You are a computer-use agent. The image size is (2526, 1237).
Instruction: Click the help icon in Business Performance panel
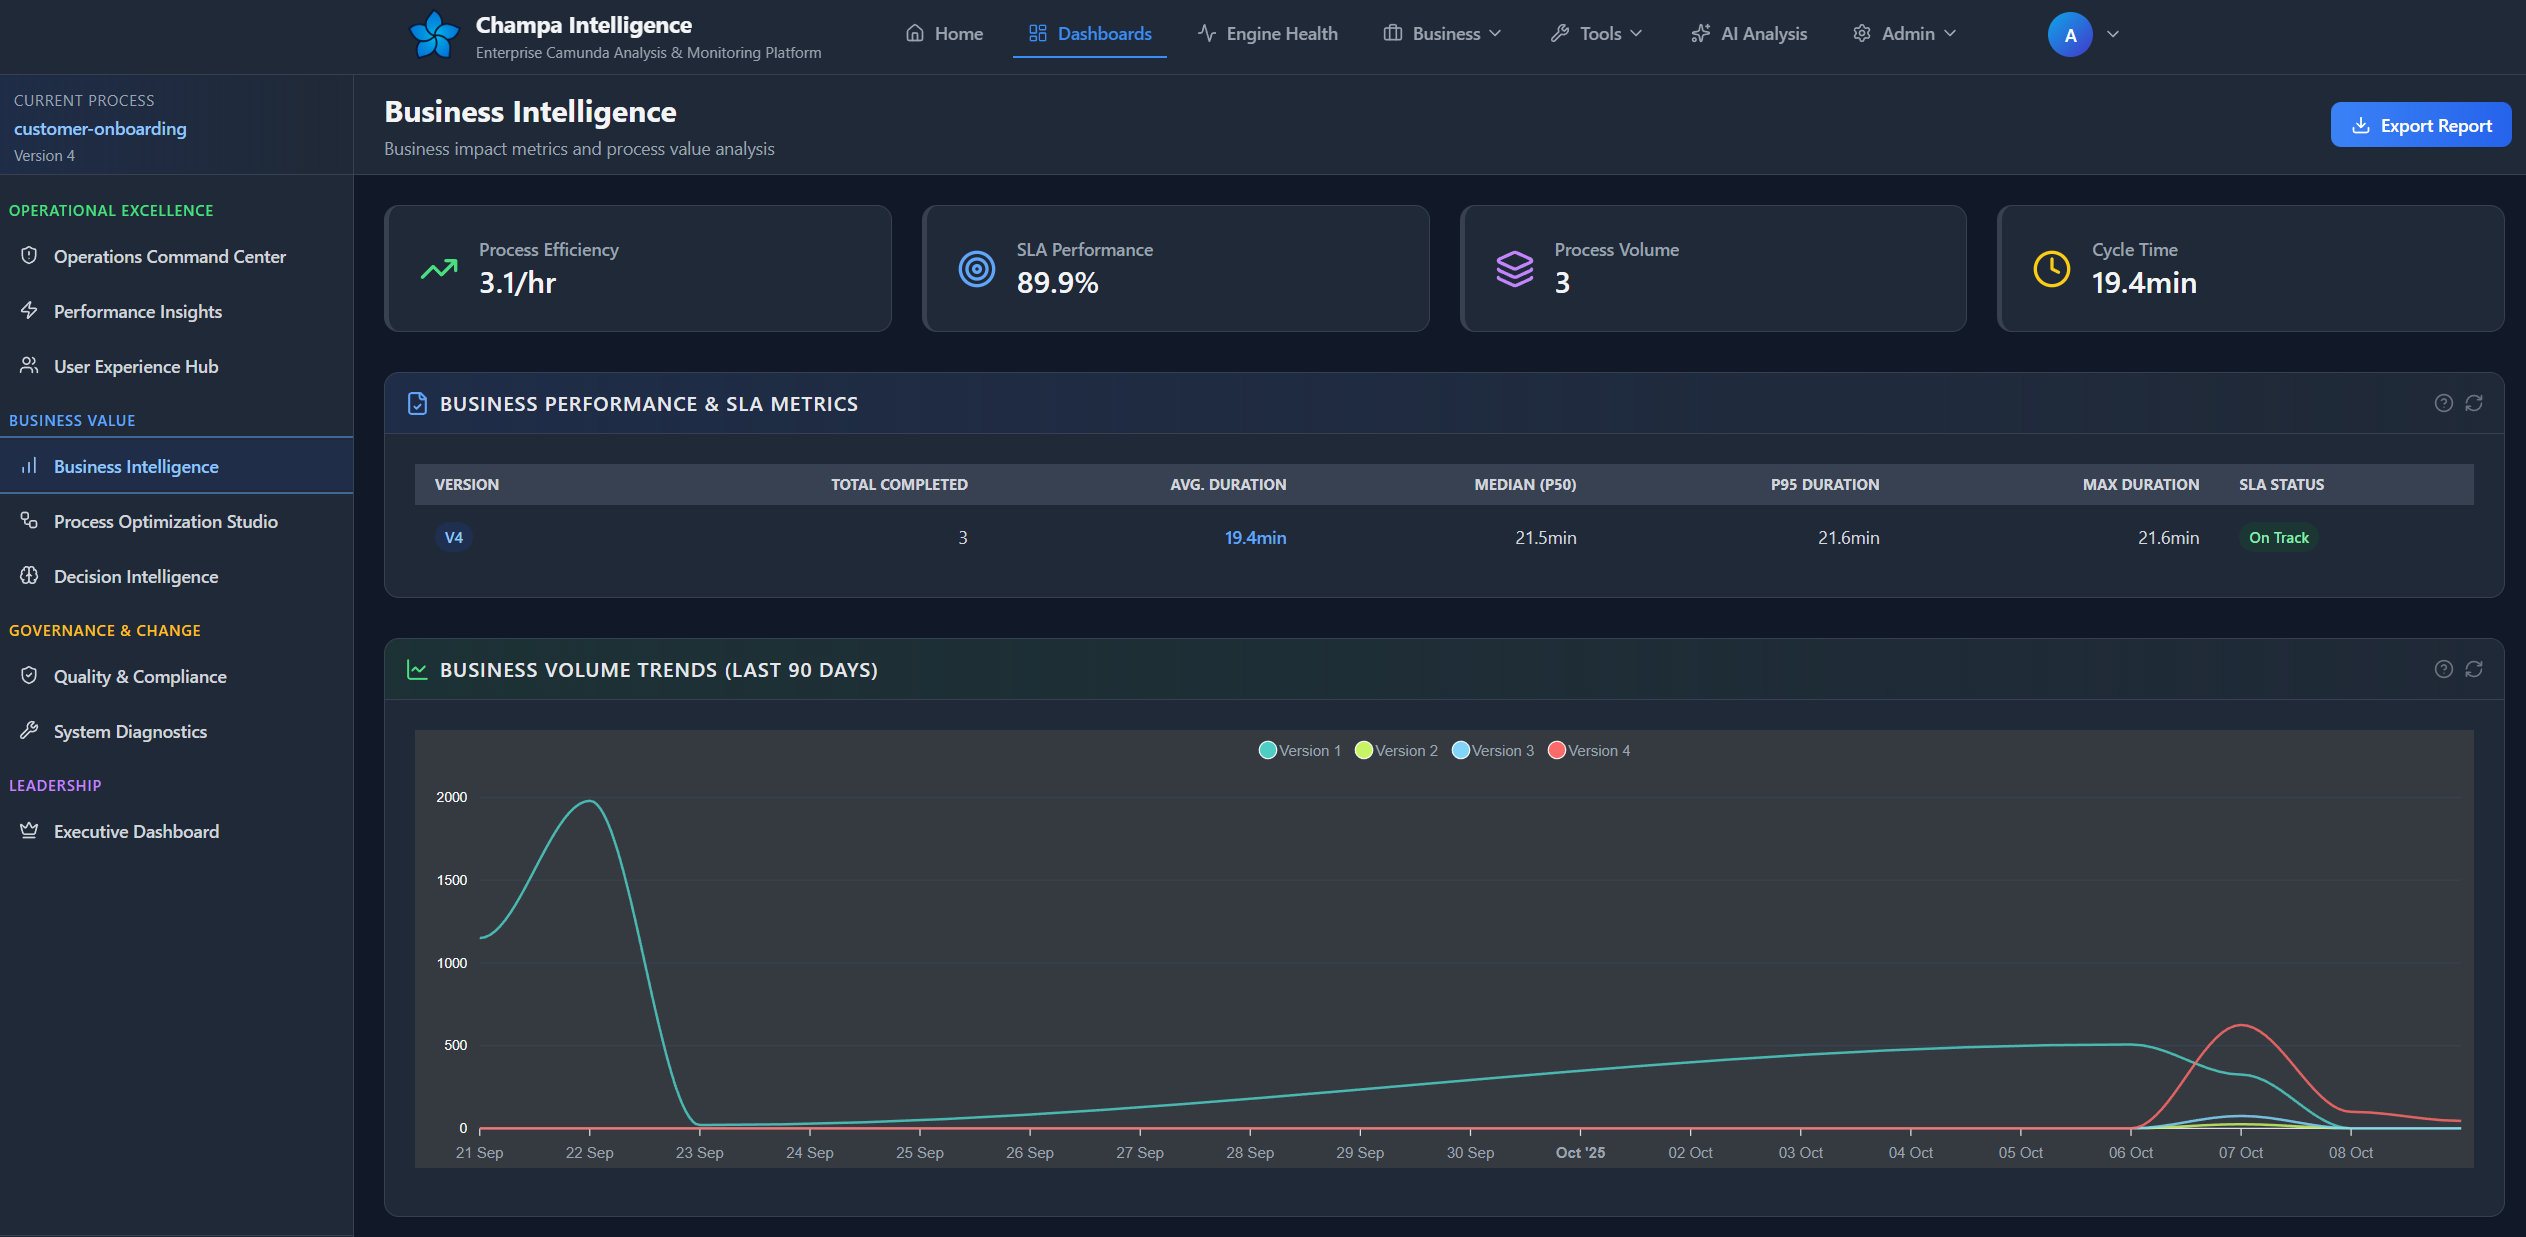point(2443,403)
